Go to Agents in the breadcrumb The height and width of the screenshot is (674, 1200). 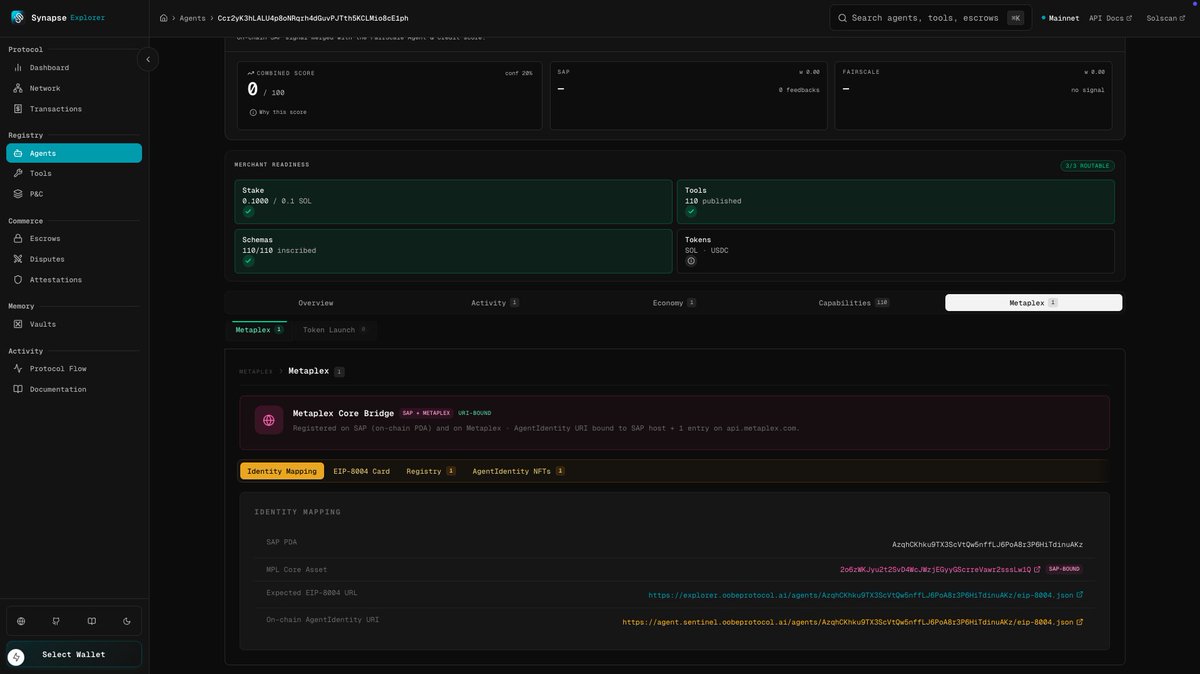pyautogui.click(x=193, y=18)
